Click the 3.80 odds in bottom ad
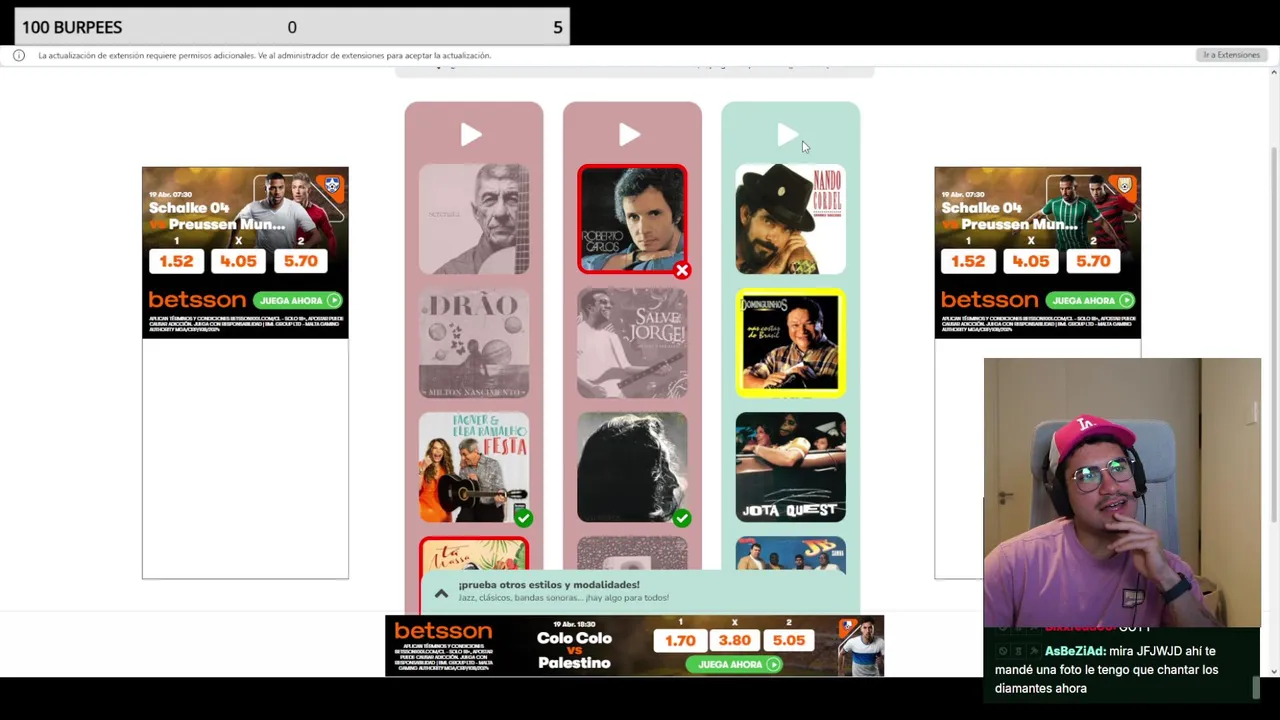Image resolution: width=1280 pixels, height=720 pixels. 734,640
